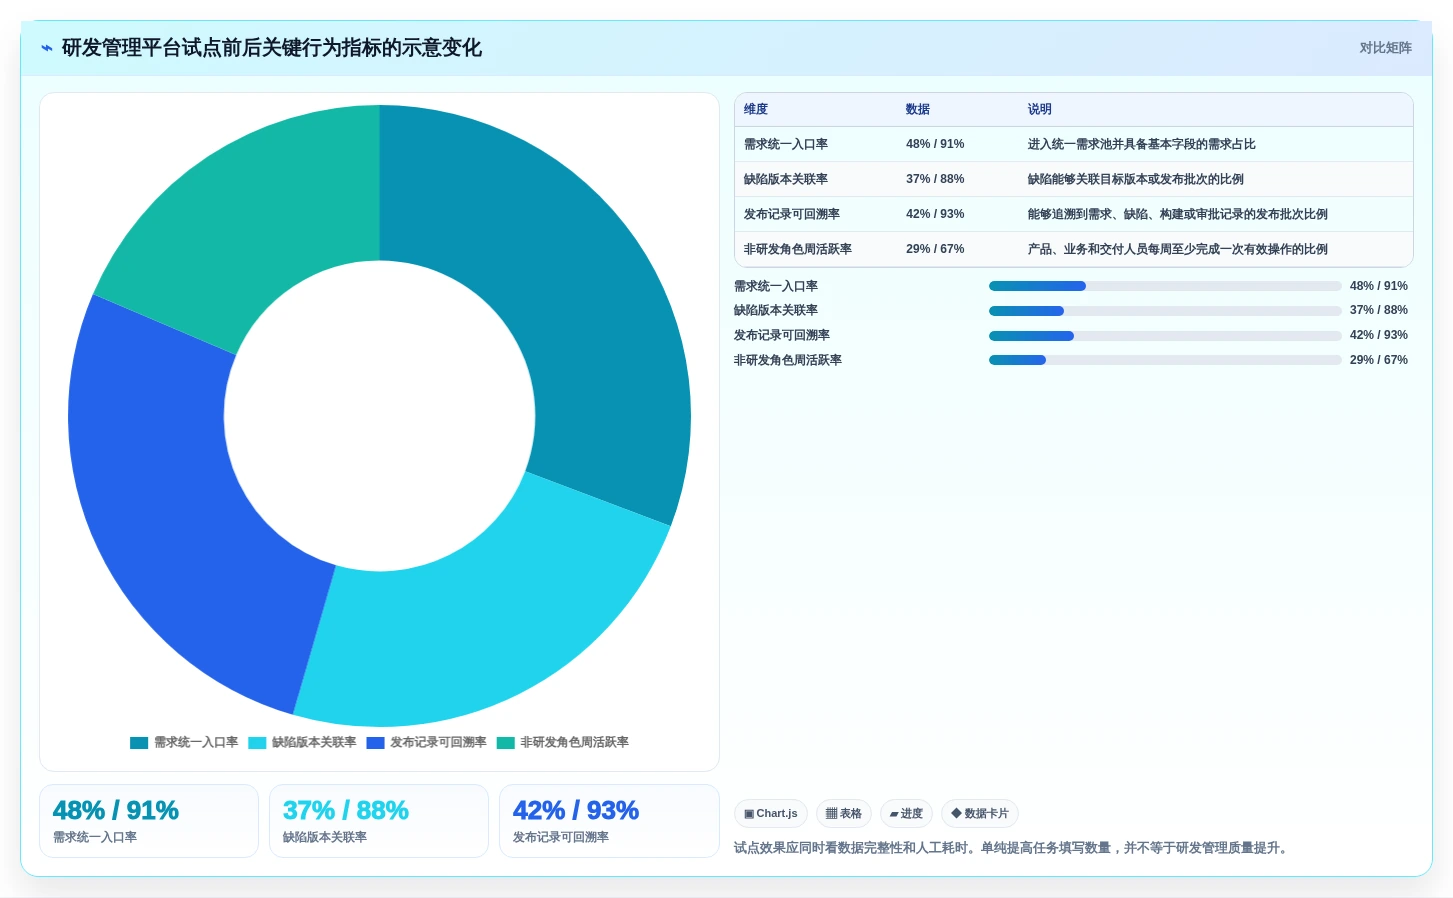Viewport: 1453px width, 898px height.
Task: Click the 维度 column header
Action: pyautogui.click(x=756, y=110)
